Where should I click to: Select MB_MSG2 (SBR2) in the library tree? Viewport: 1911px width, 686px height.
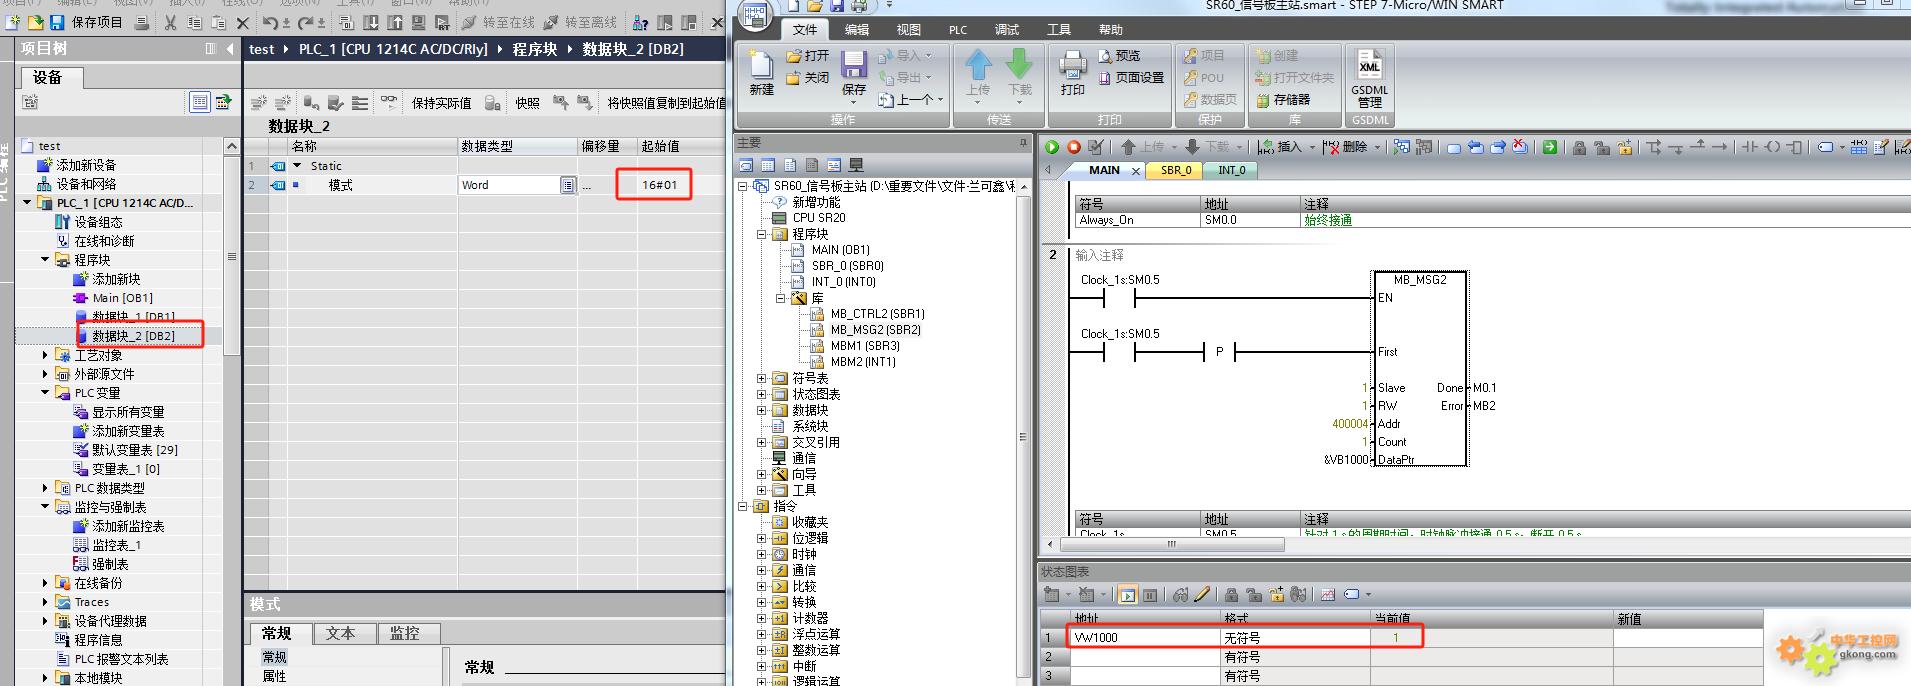(876, 330)
